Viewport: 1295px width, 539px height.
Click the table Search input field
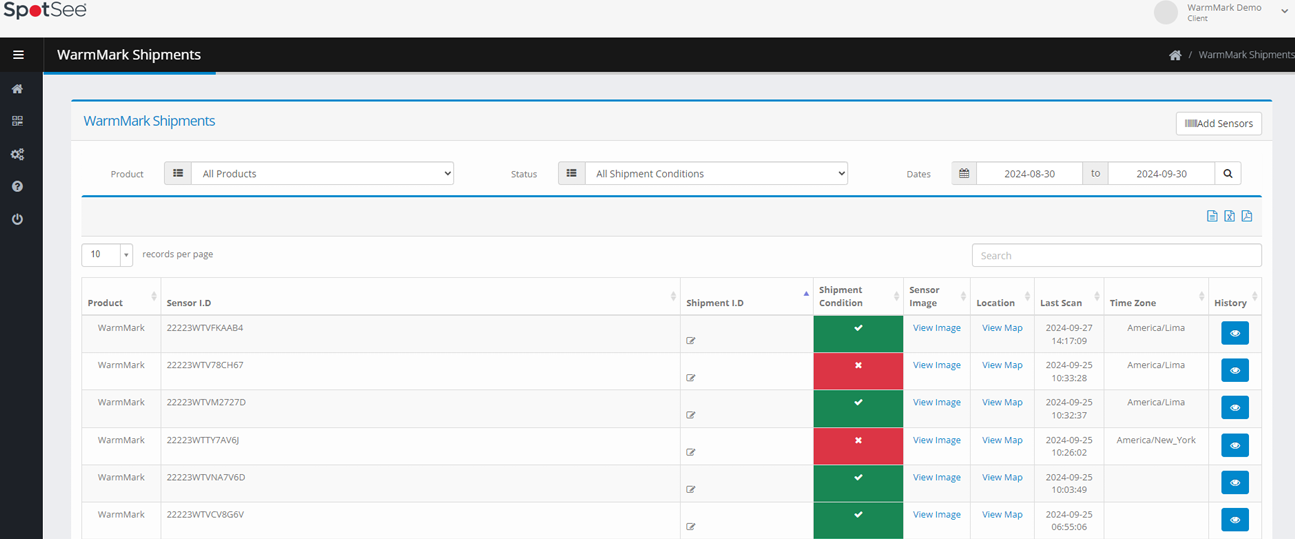pyautogui.click(x=1116, y=256)
